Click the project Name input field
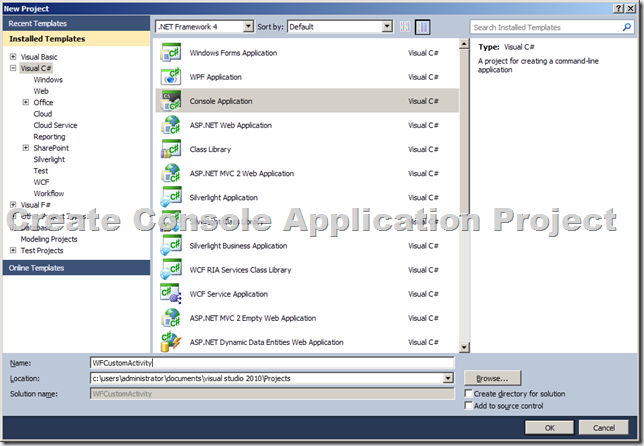This screenshot has height=446, width=644. coord(272,363)
